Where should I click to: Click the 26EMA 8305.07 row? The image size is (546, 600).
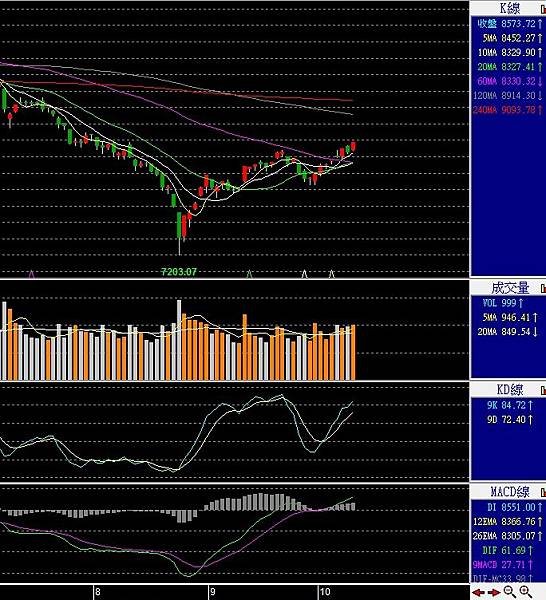508,536
